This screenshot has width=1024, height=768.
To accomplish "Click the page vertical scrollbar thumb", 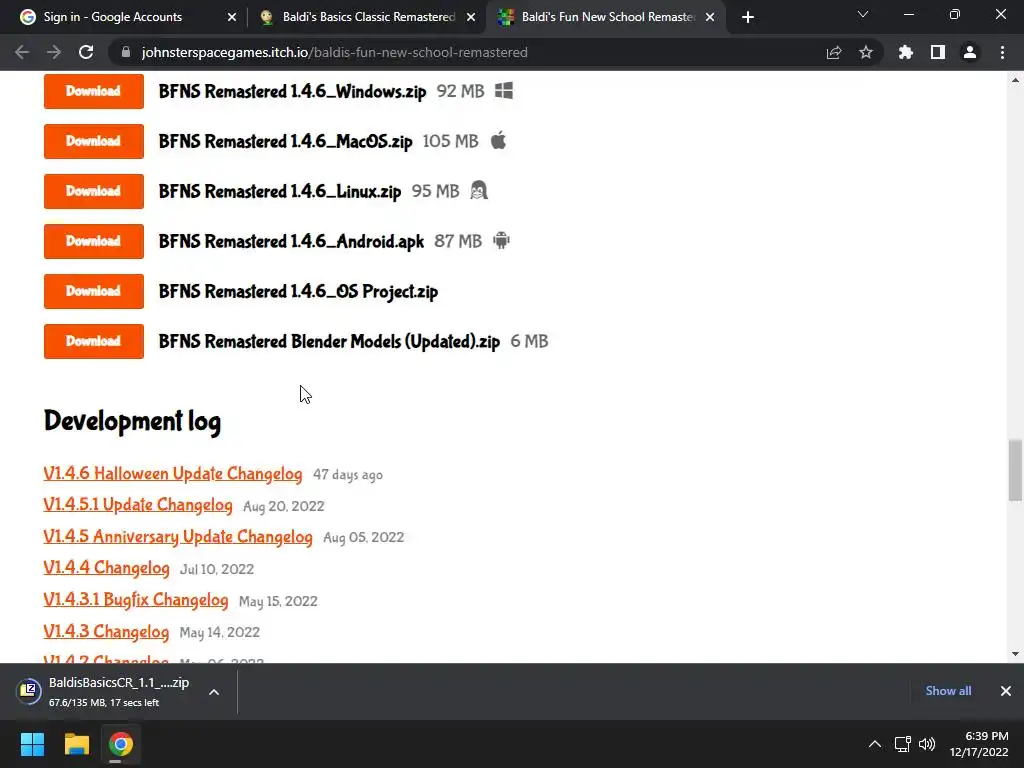I will click(1015, 470).
